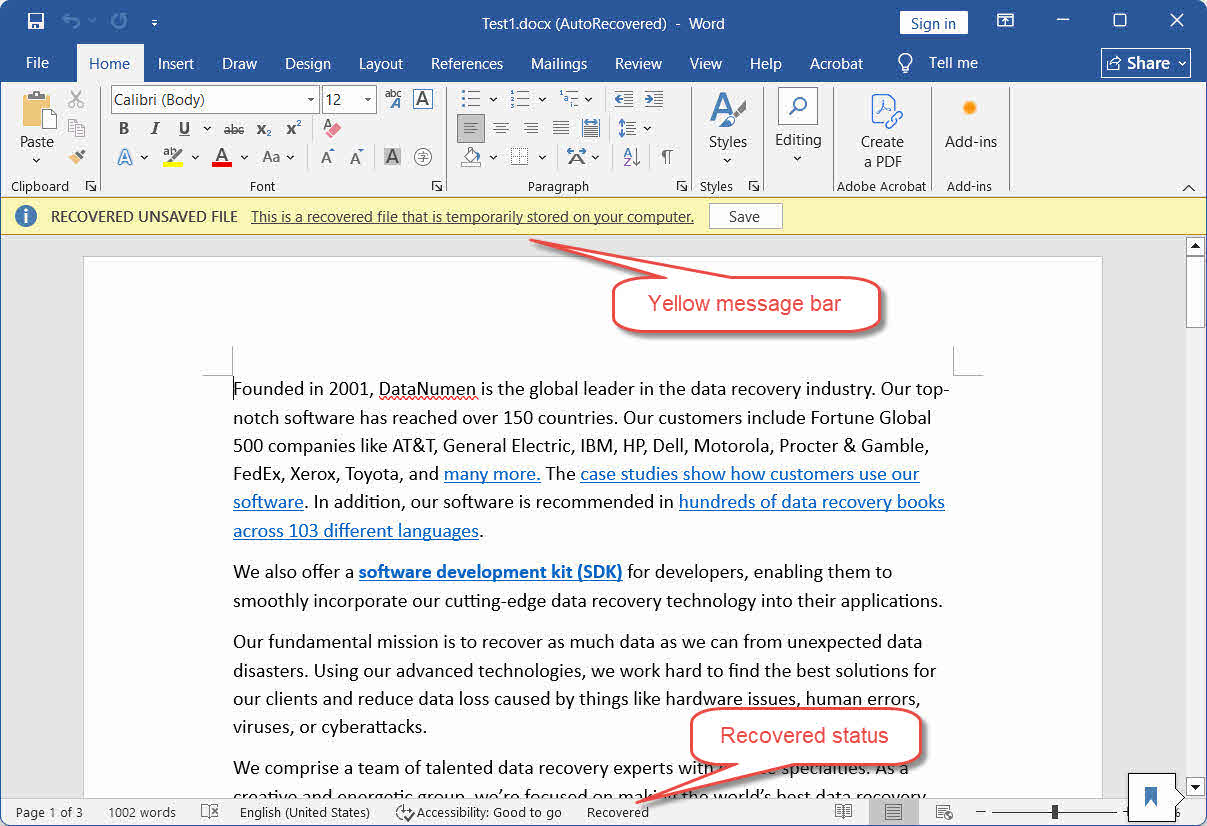Toggle Italic formatting
The width and height of the screenshot is (1207, 826).
[154, 129]
